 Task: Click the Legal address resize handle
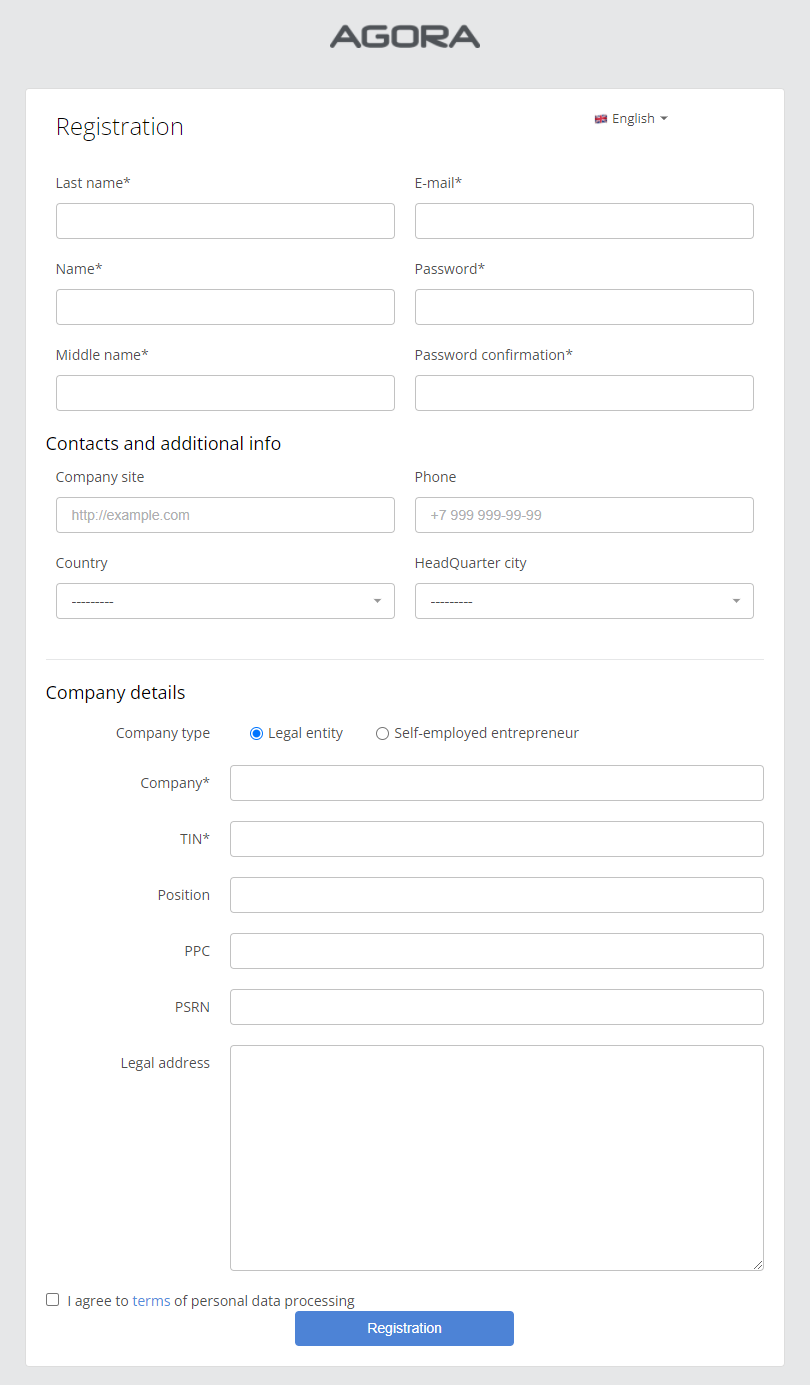(758, 1265)
